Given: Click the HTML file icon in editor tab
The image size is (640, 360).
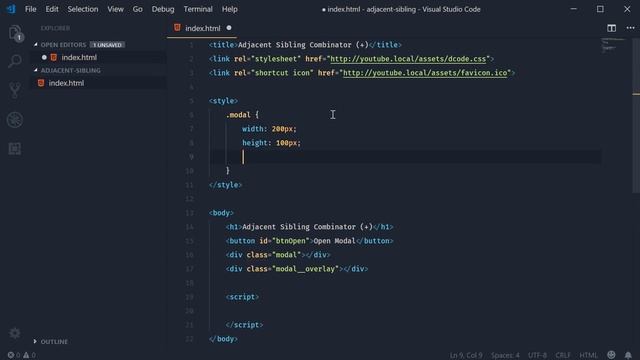Looking at the screenshot, I should click(177, 28).
